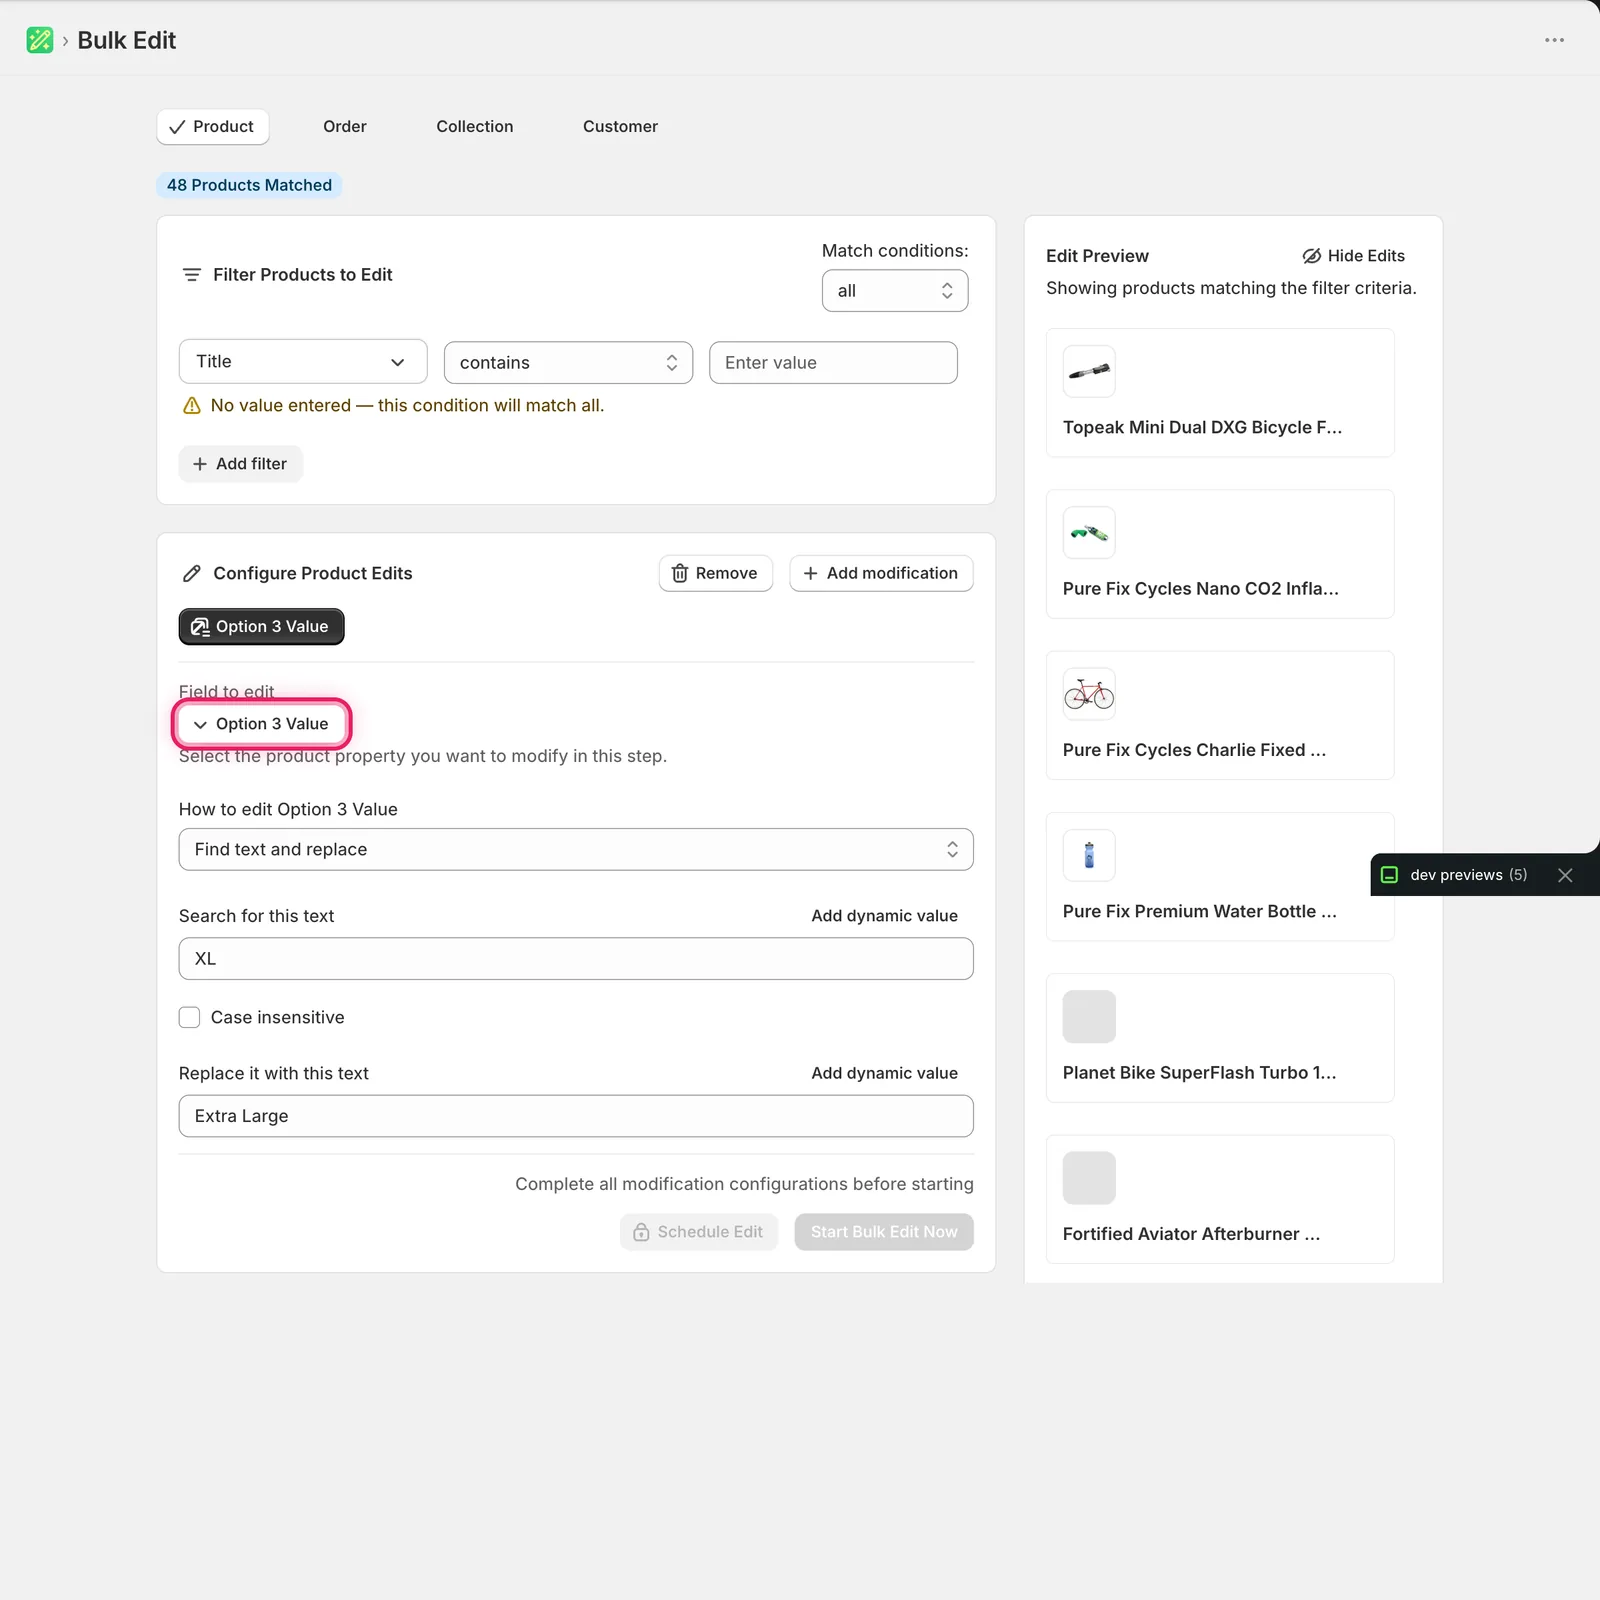The image size is (1600, 1600).
Task: Click the Schedule Edit button
Action: pos(699,1232)
